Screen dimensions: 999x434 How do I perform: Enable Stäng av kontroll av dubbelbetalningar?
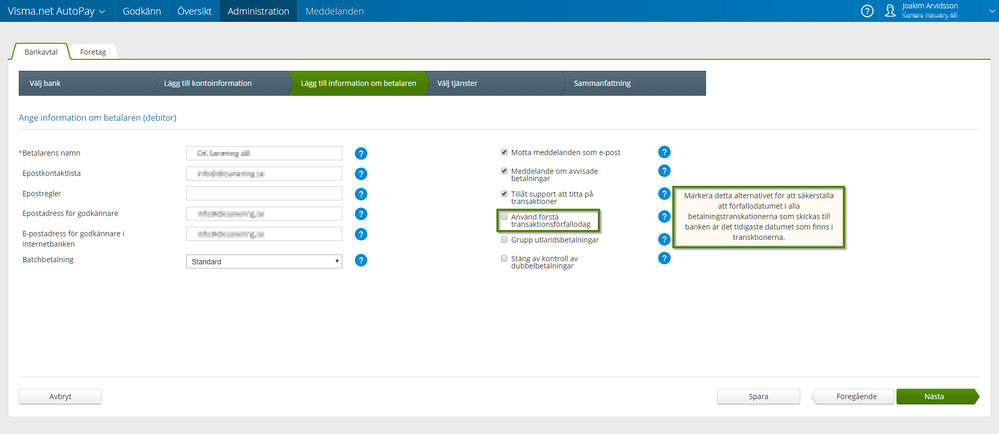click(504, 259)
